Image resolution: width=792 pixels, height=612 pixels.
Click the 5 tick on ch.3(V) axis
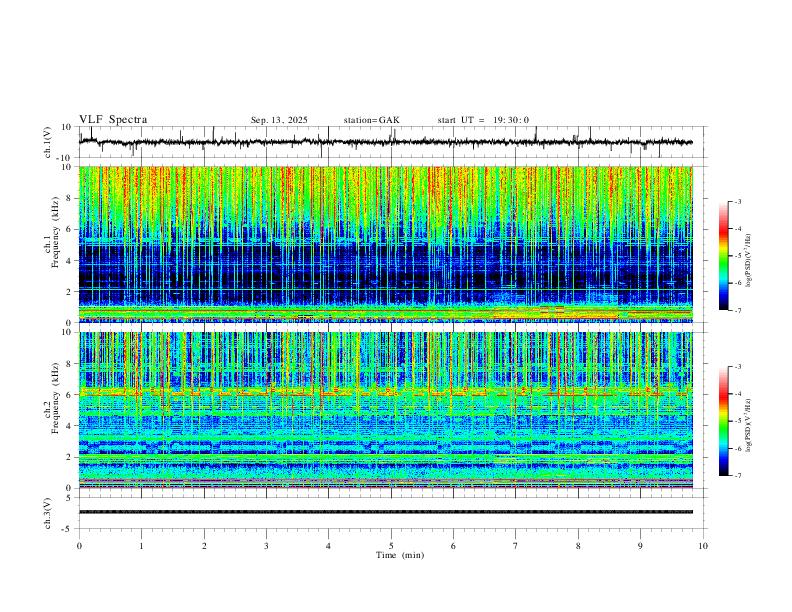70,497
